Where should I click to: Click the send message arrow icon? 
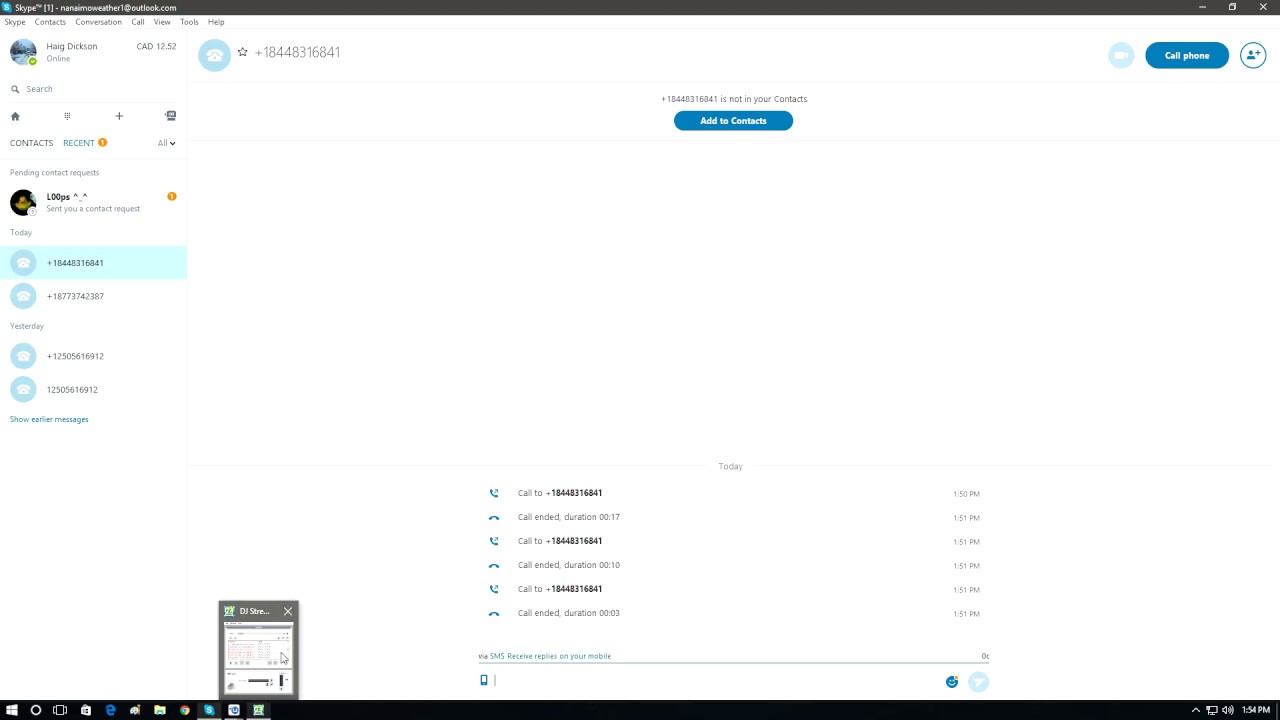(x=978, y=682)
